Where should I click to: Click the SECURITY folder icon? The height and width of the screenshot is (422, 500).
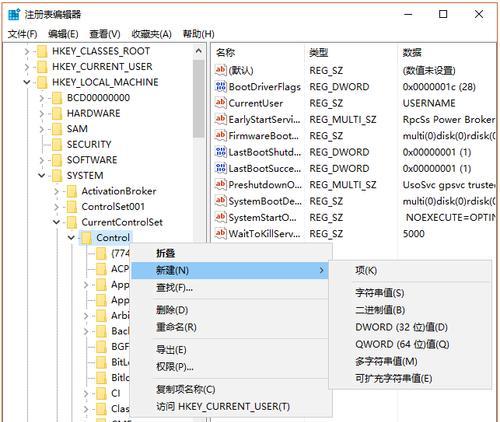pyautogui.click(x=57, y=145)
